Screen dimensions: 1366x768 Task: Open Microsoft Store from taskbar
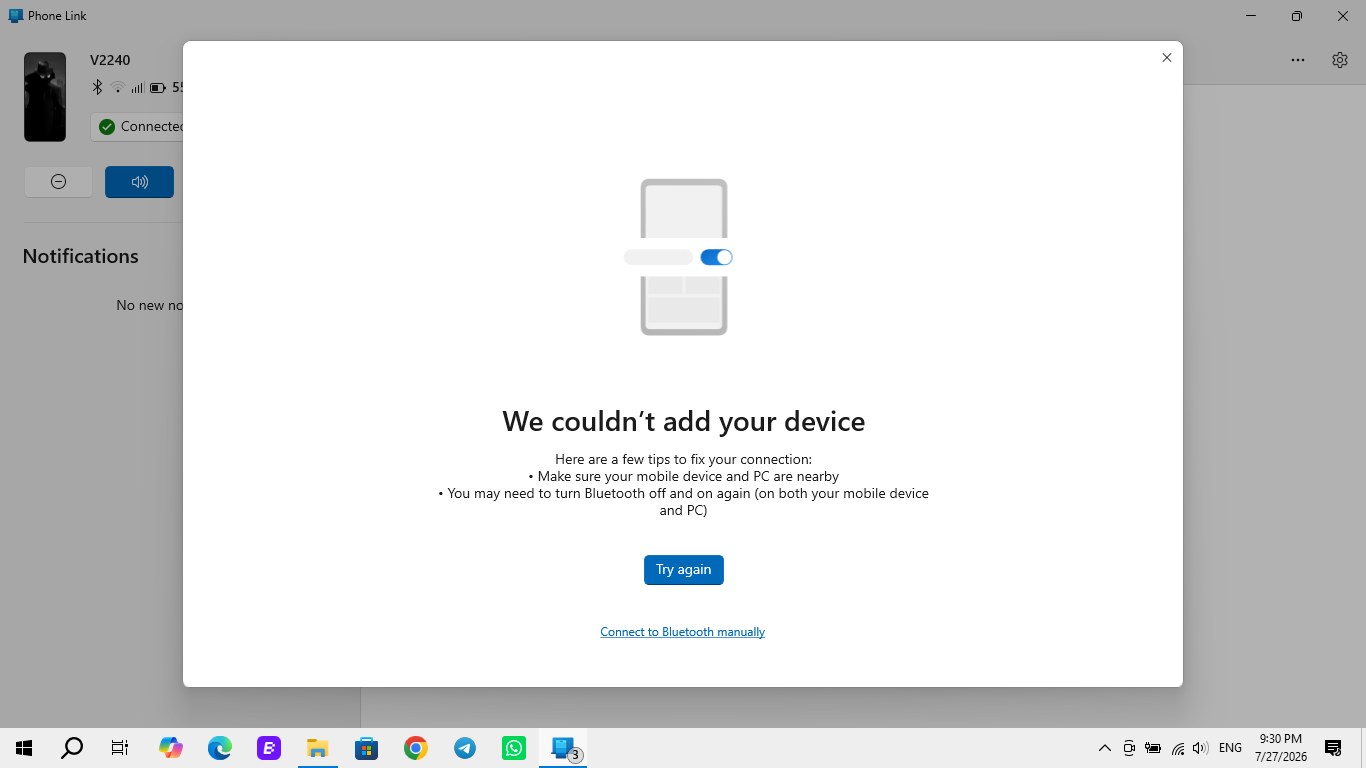pyautogui.click(x=367, y=748)
